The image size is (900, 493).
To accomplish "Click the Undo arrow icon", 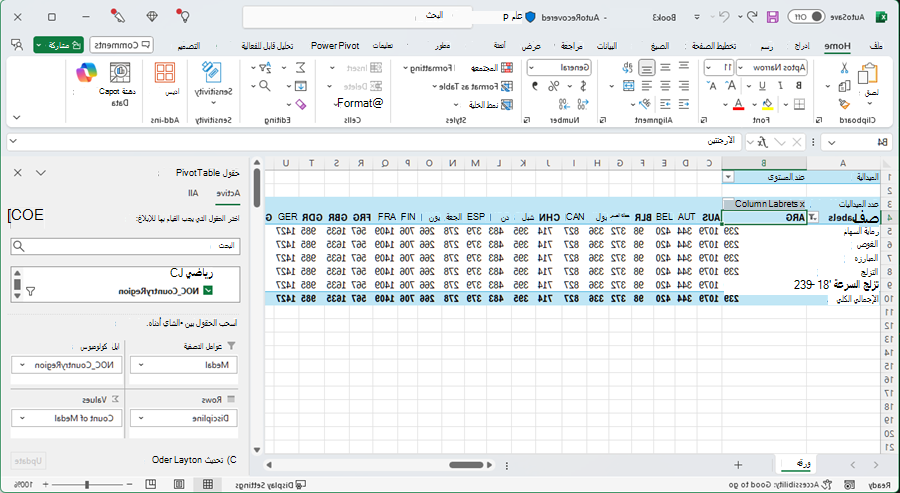I will [x=752, y=17].
